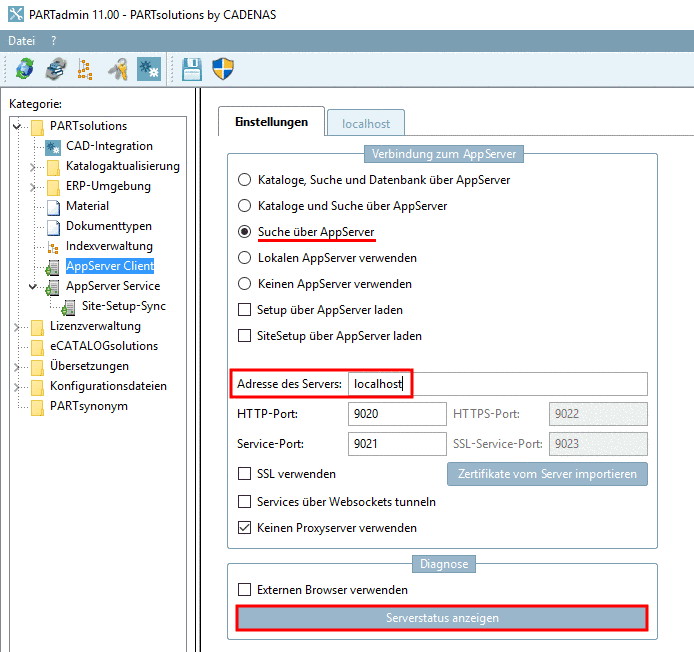Open the '?' help menu
Image resolution: width=694 pixels, height=652 pixels.
[54, 41]
